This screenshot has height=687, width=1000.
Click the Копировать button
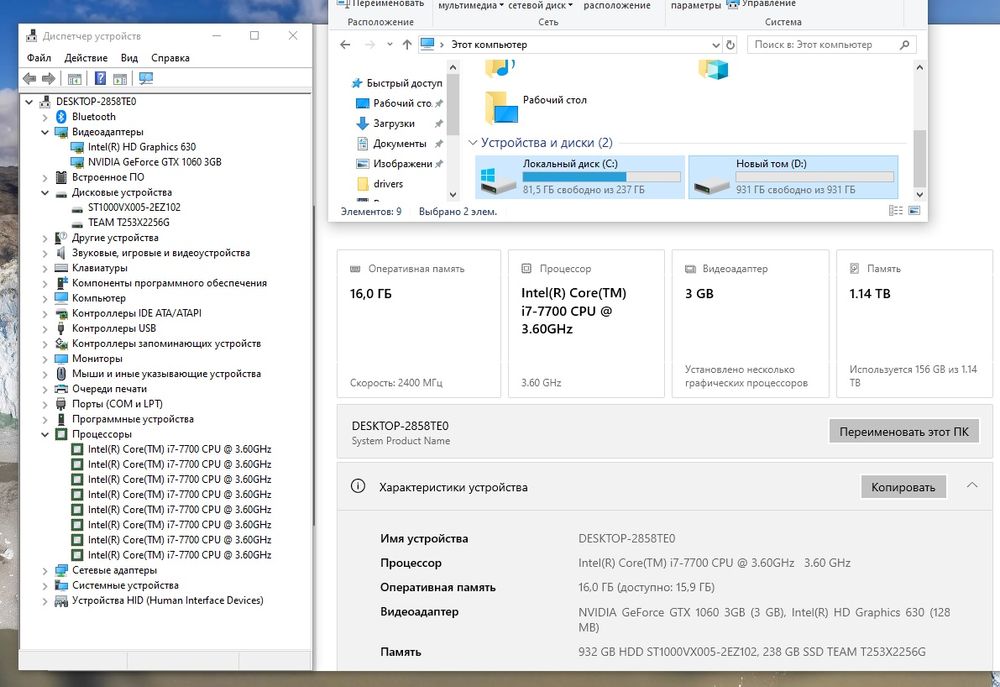coord(903,487)
